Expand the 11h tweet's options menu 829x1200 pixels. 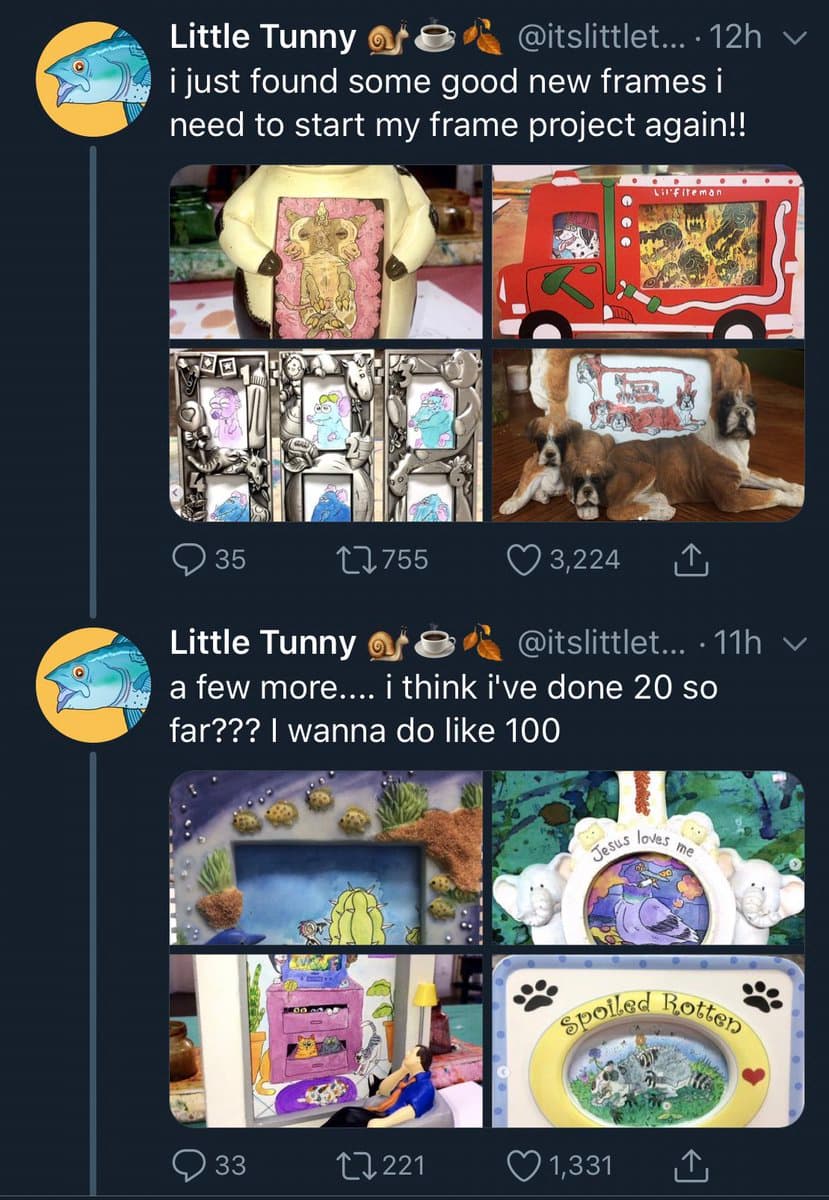click(796, 644)
